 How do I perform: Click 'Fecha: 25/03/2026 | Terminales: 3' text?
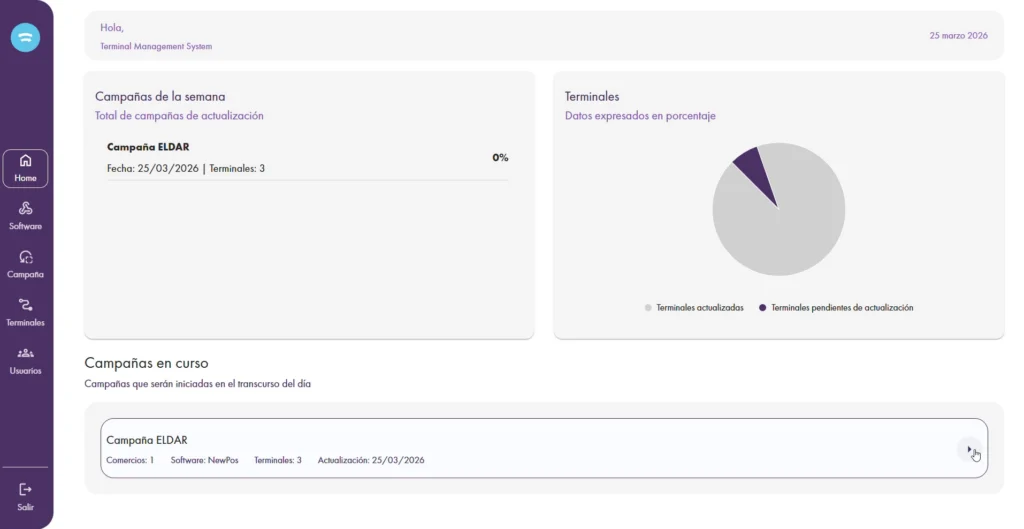click(x=186, y=168)
